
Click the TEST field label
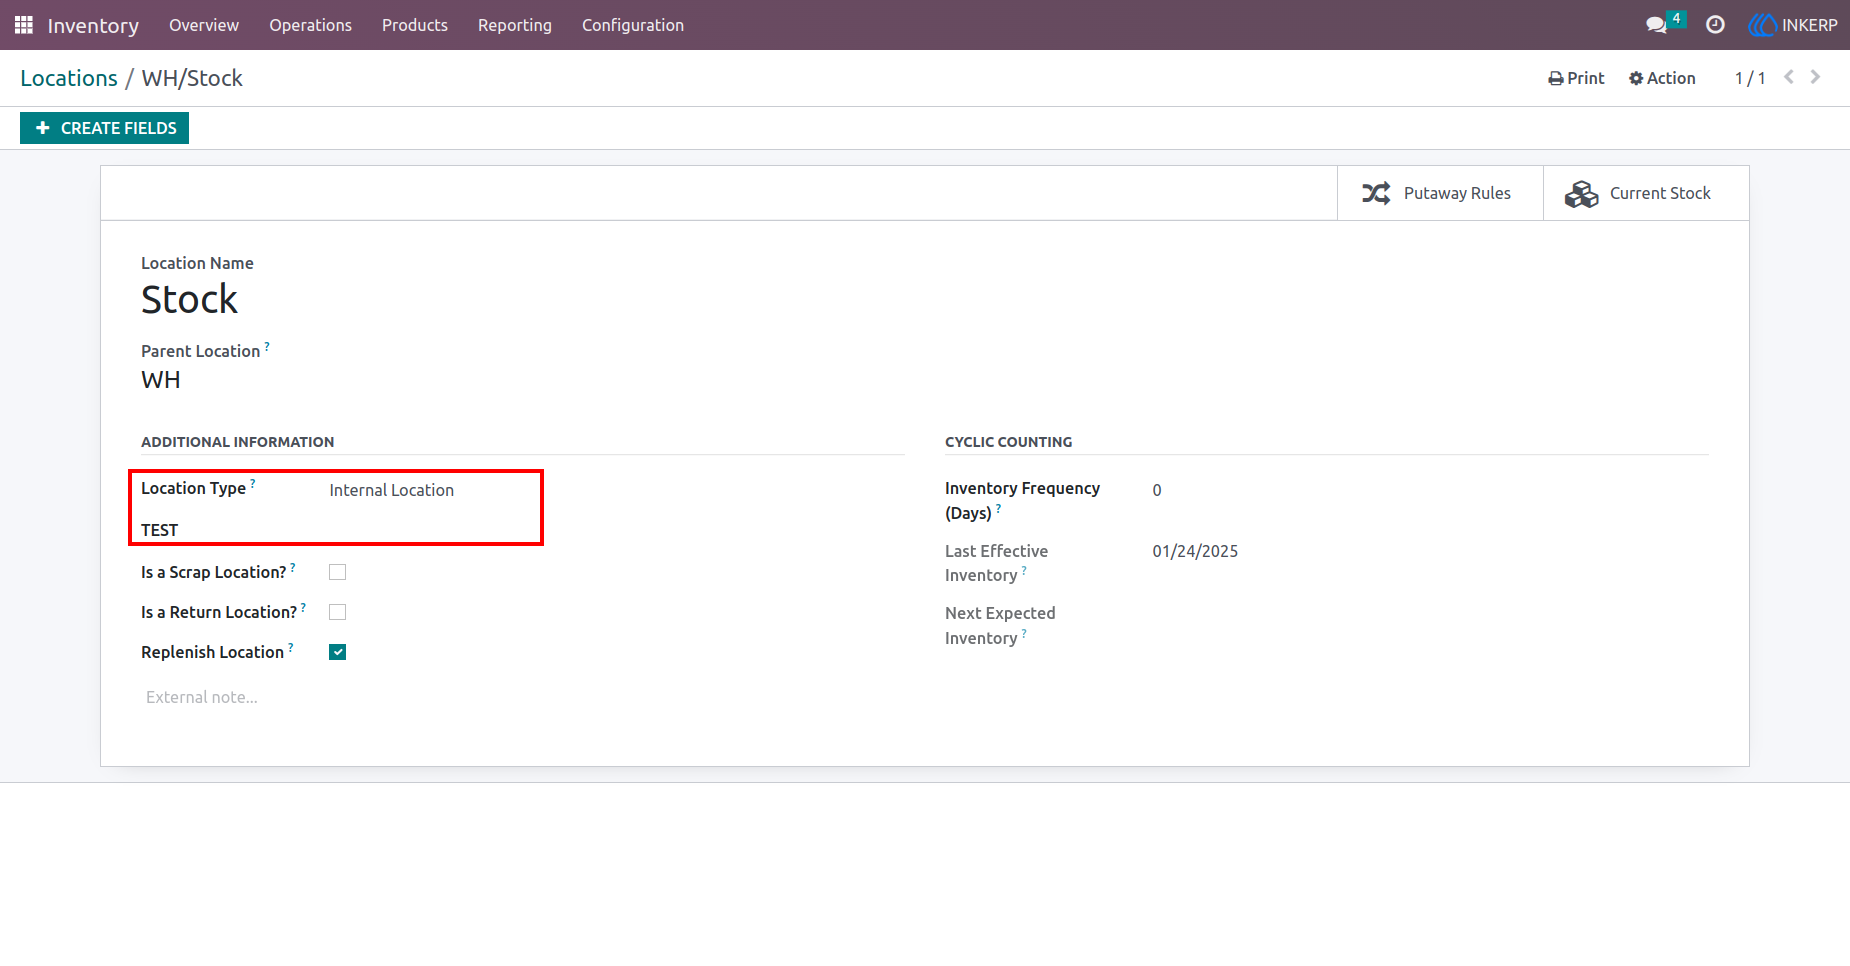click(159, 530)
